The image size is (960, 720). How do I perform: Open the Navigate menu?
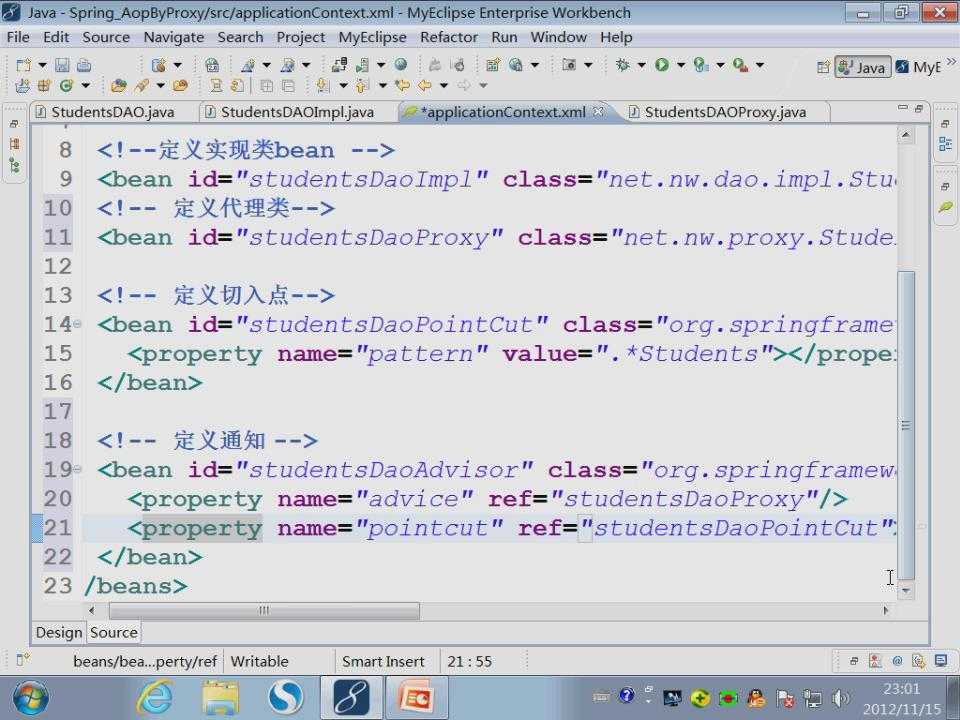click(x=173, y=37)
